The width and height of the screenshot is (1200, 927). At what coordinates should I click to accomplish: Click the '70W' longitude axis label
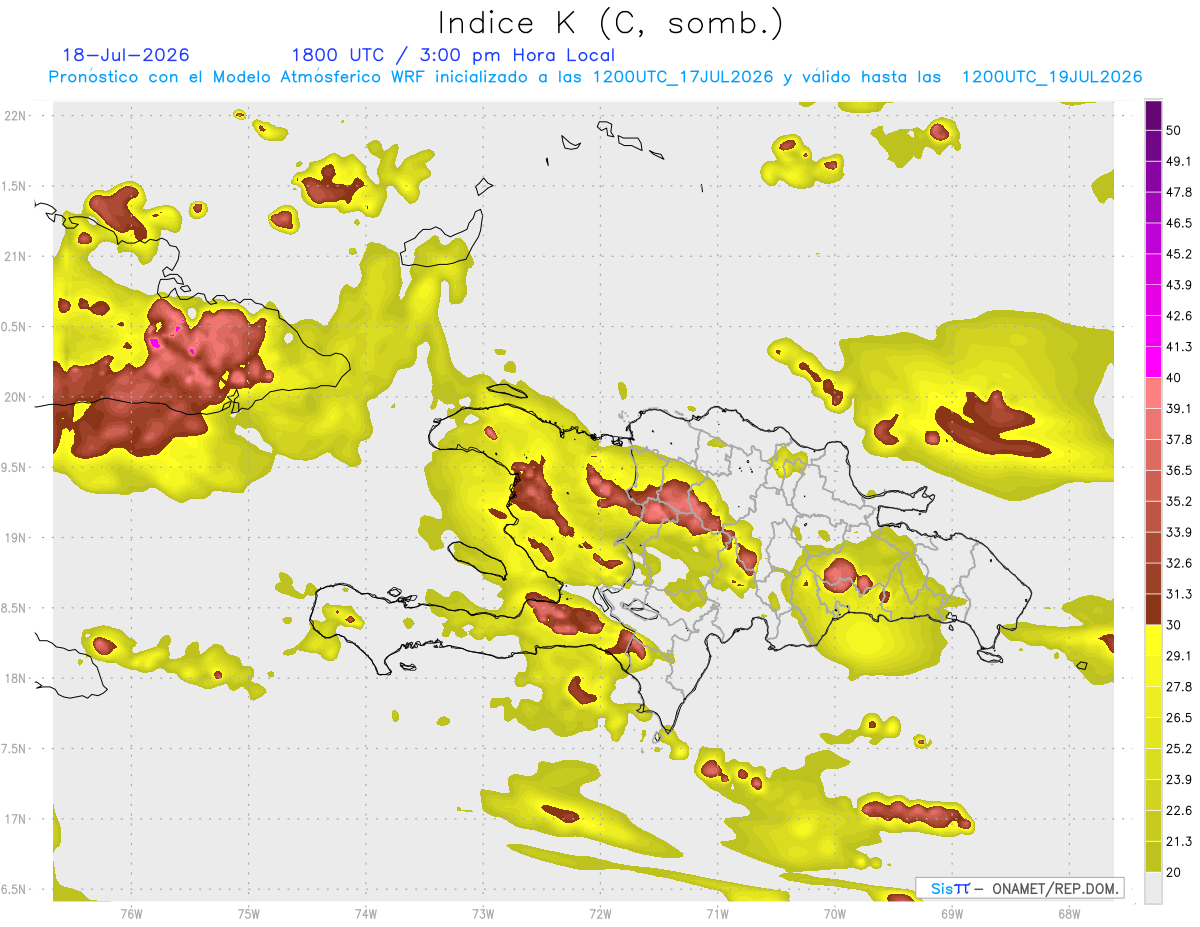(x=835, y=914)
